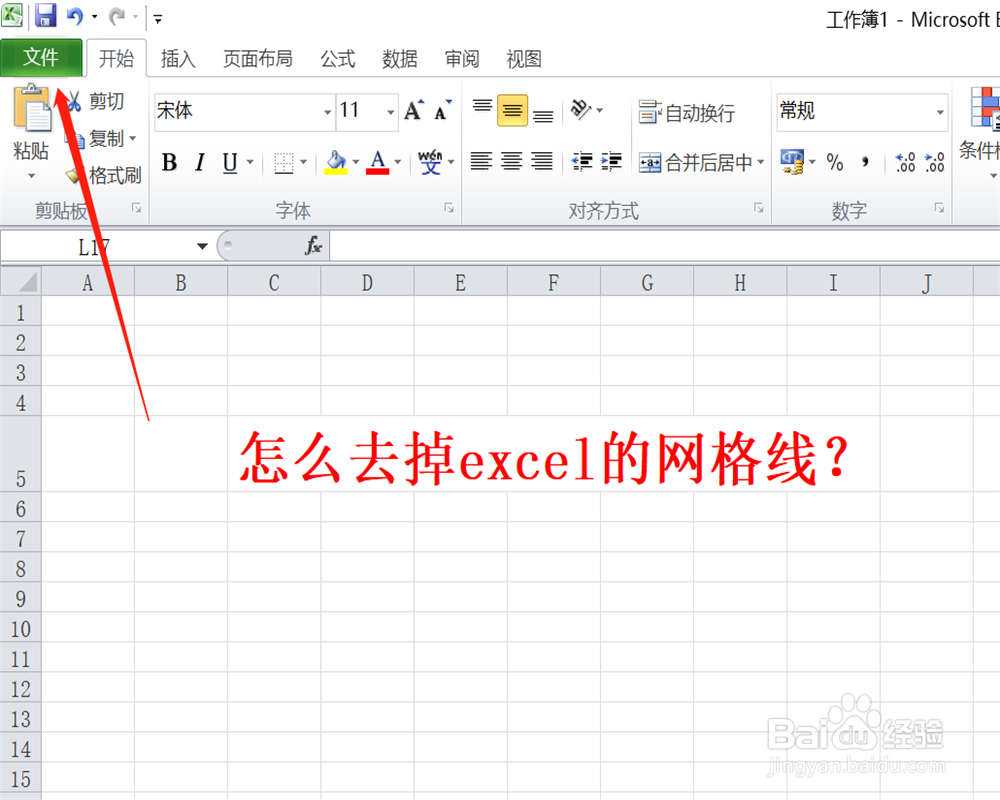The width and height of the screenshot is (1000, 800).
Task: Open the 剪贴板 dialog launcher
Action: pyautogui.click(x=136, y=208)
